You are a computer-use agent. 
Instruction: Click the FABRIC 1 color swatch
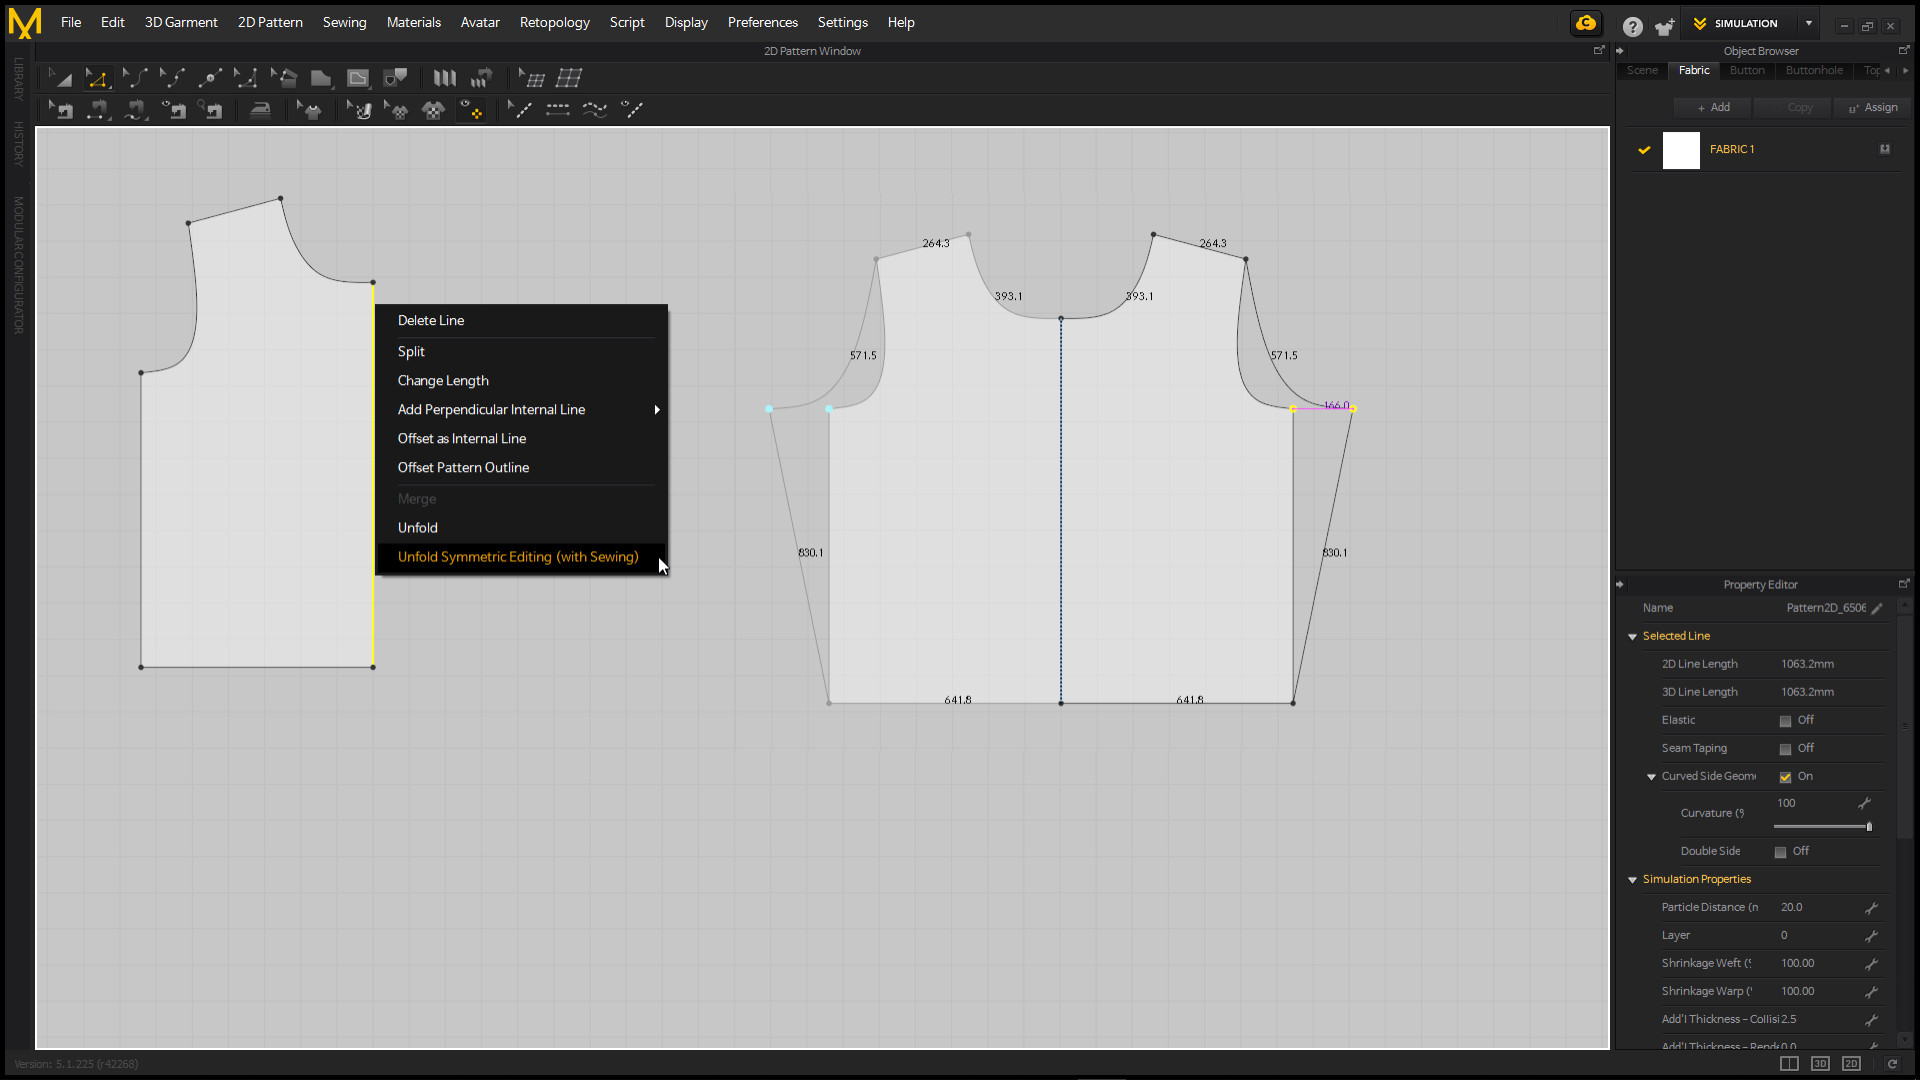pos(1681,150)
